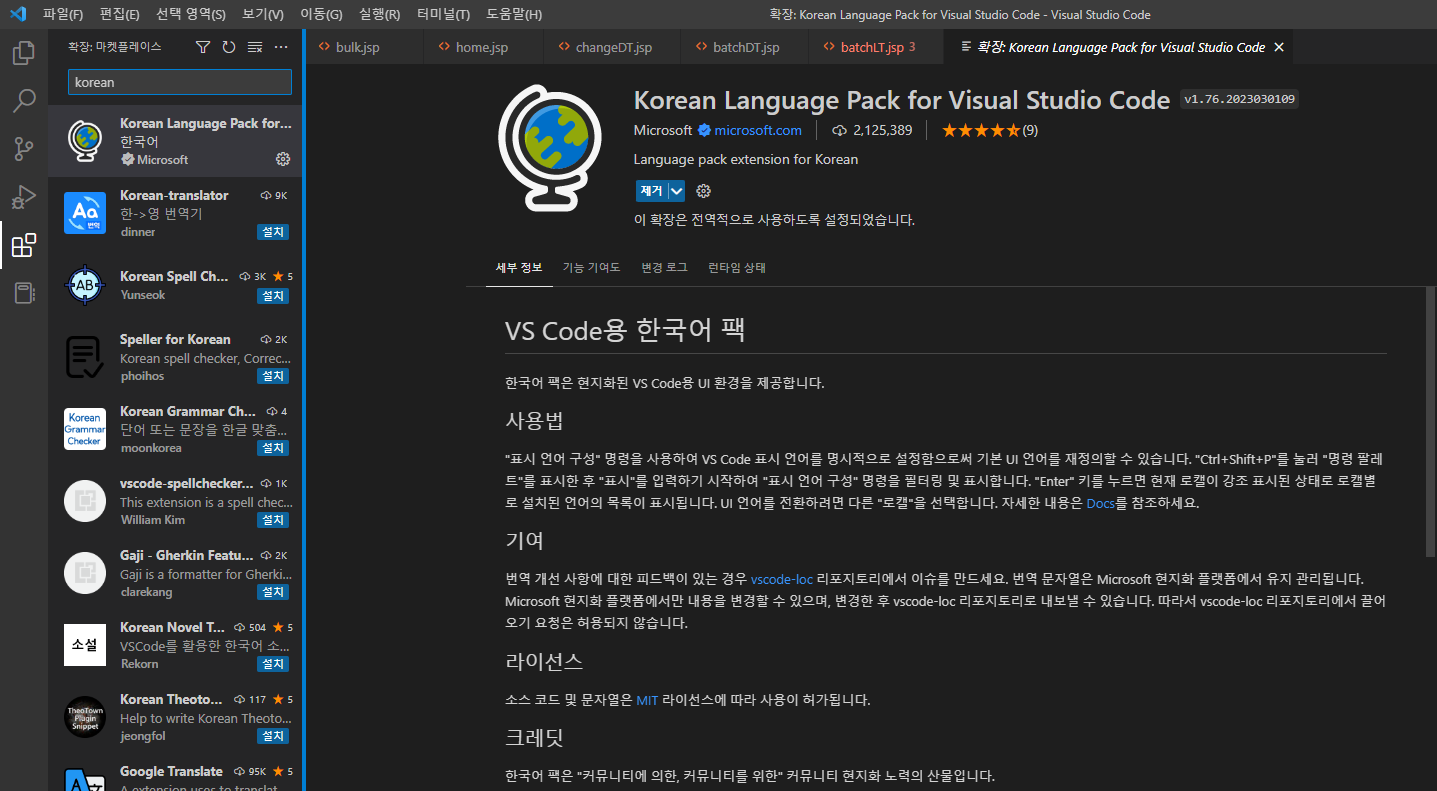Refresh the extensions marketplace list

pyautogui.click(x=229, y=47)
